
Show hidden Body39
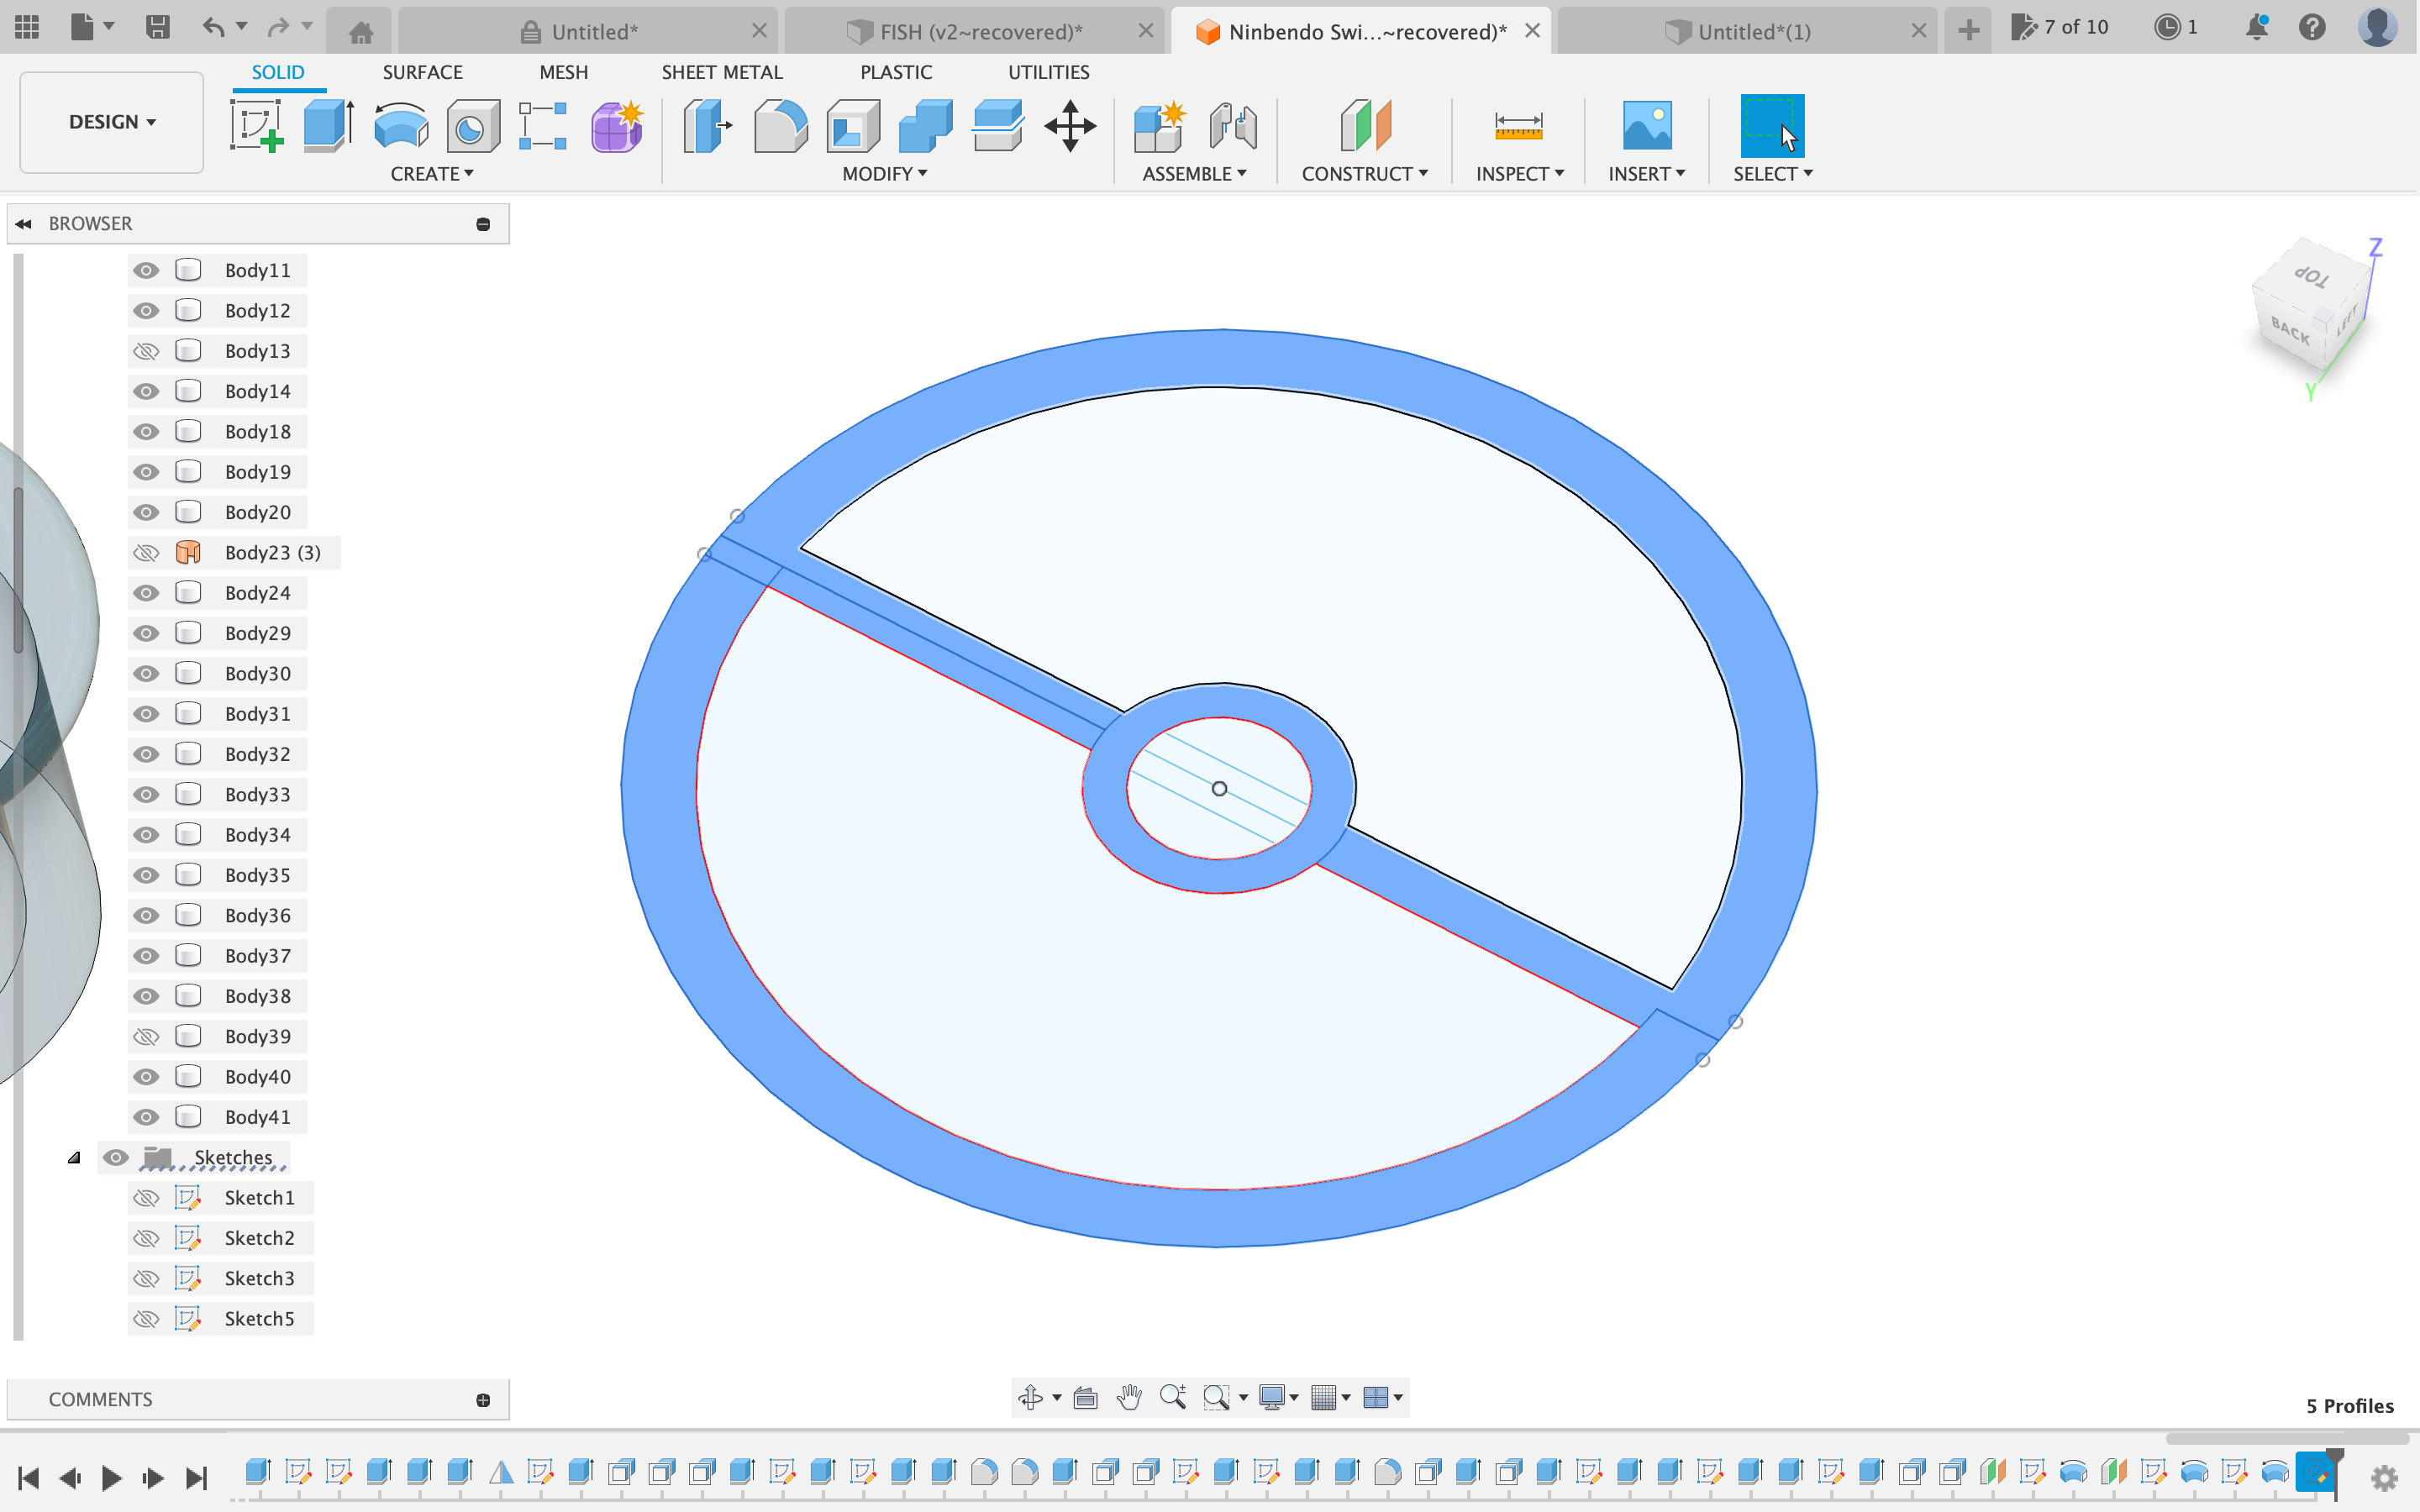point(146,1037)
